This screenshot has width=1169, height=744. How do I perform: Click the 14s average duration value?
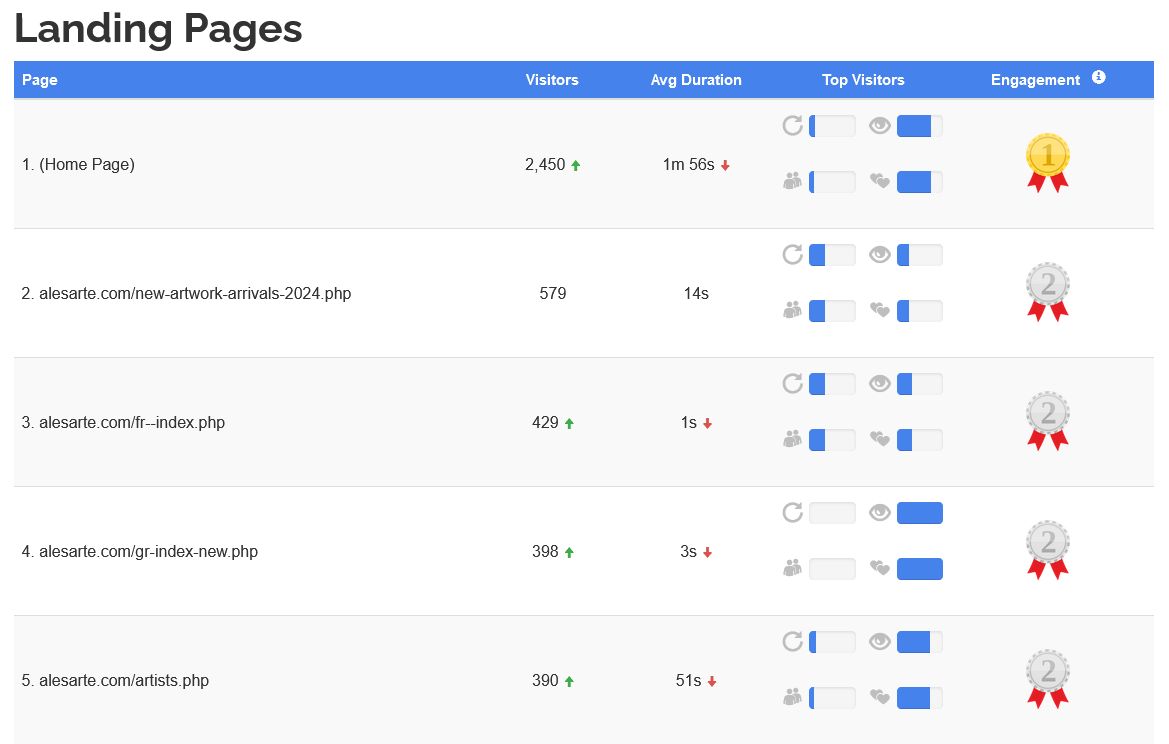[696, 294]
